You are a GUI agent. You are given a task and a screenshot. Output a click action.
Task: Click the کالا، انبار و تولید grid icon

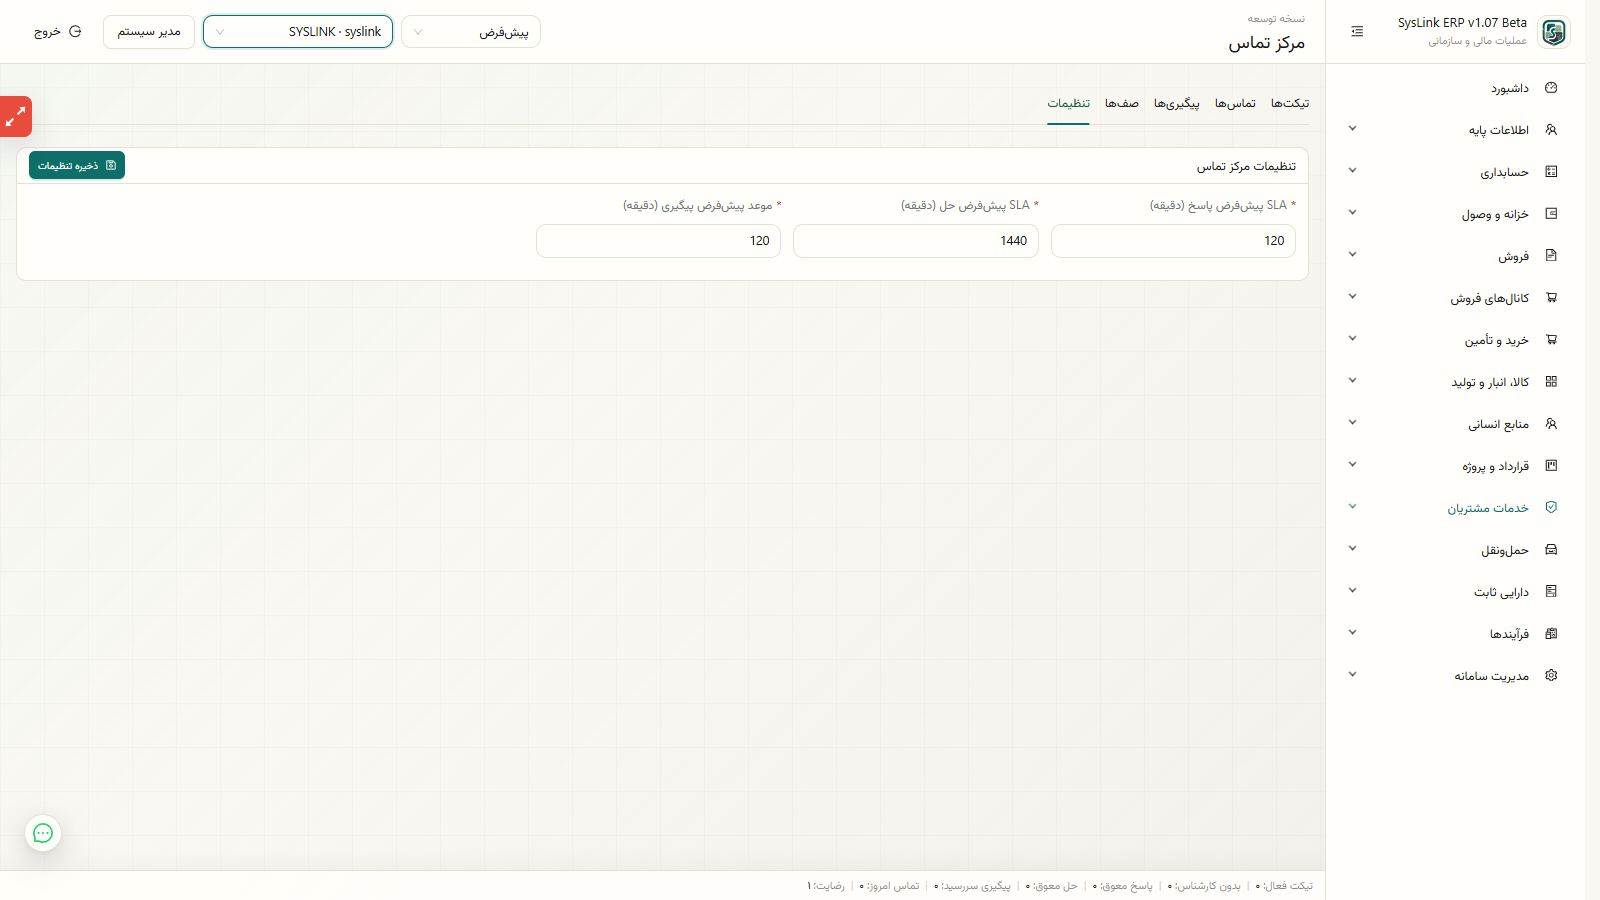[x=1551, y=382]
